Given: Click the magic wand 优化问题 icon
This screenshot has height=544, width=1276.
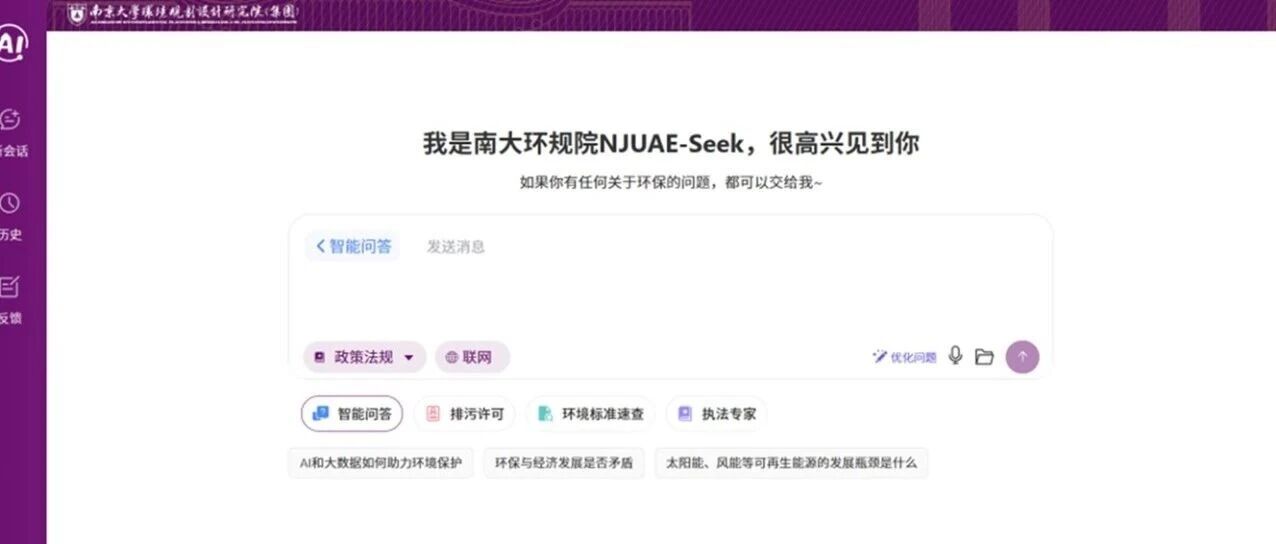Looking at the screenshot, I should (880, 357).
